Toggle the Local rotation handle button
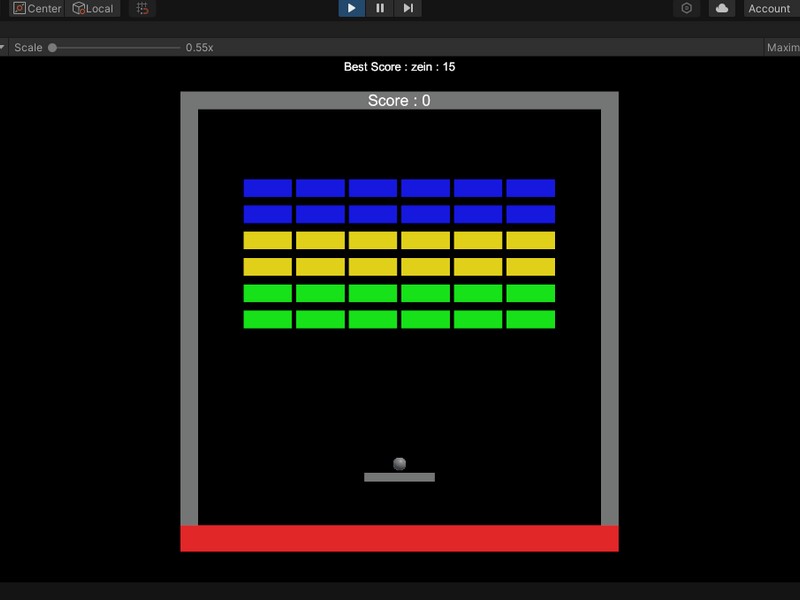This screenshot has height=600, width=800. [x=93, y=8]
